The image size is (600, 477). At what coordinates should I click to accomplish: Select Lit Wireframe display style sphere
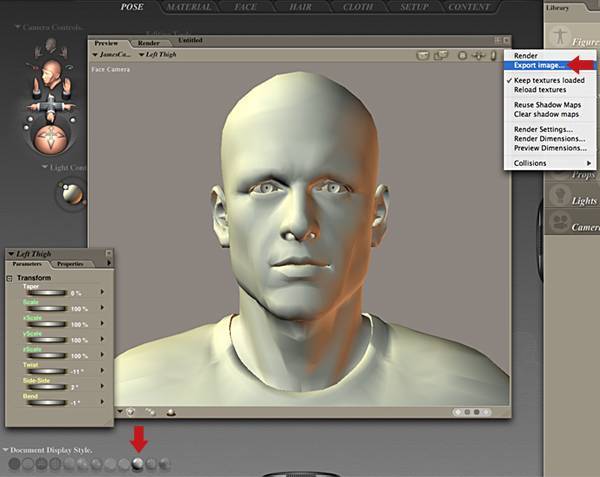click(x=69, y=464)
